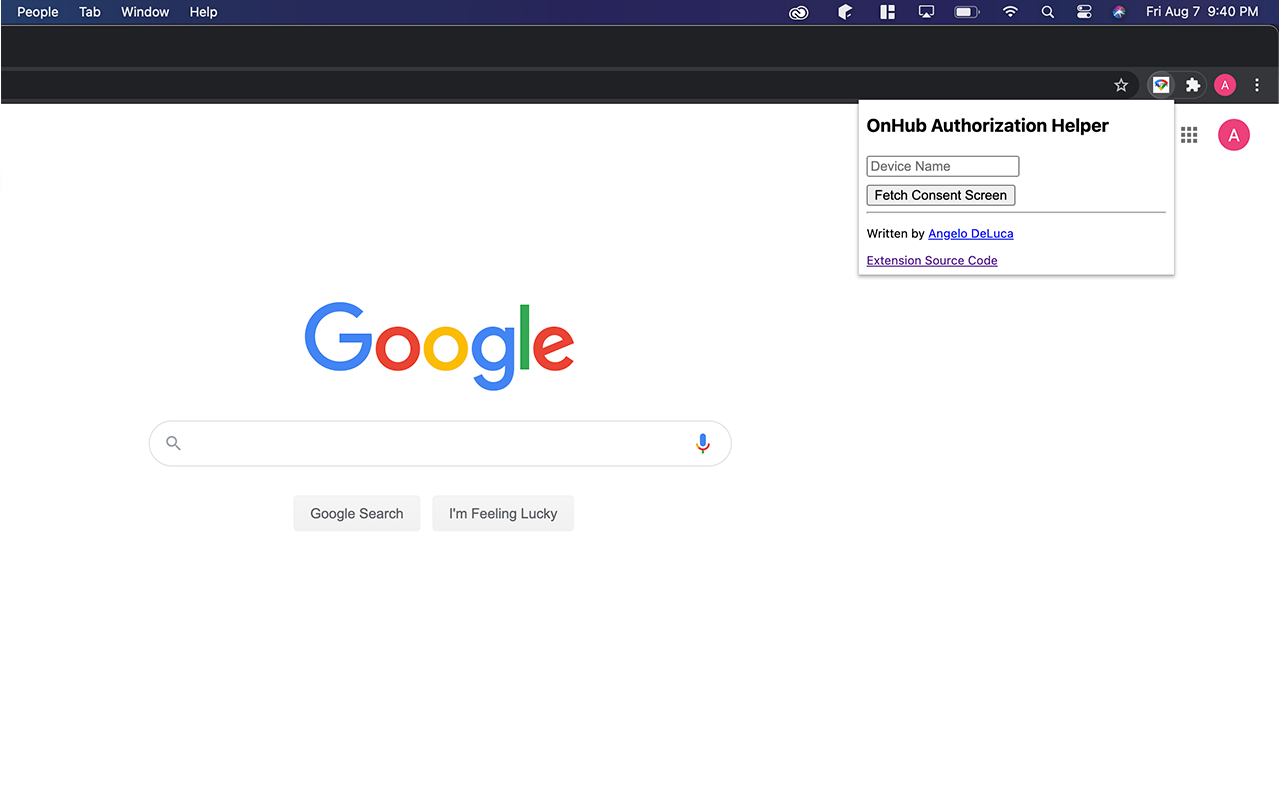Open the Extensions puzzle piece menu
Screen dimensions: 1280x800
(x=1193, y=86)
